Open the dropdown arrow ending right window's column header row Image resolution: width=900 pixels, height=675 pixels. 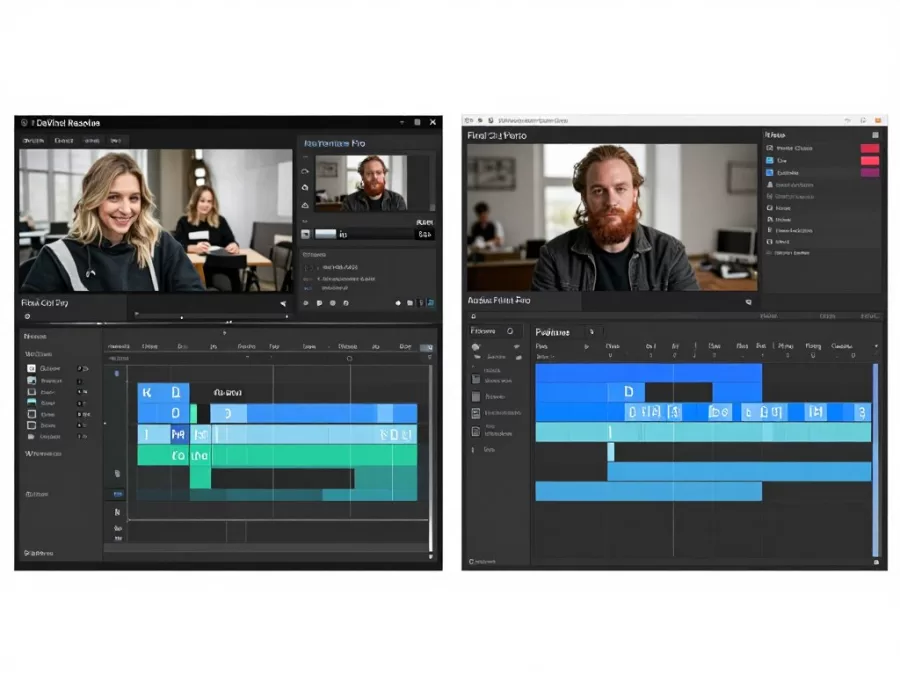(876, 346)
